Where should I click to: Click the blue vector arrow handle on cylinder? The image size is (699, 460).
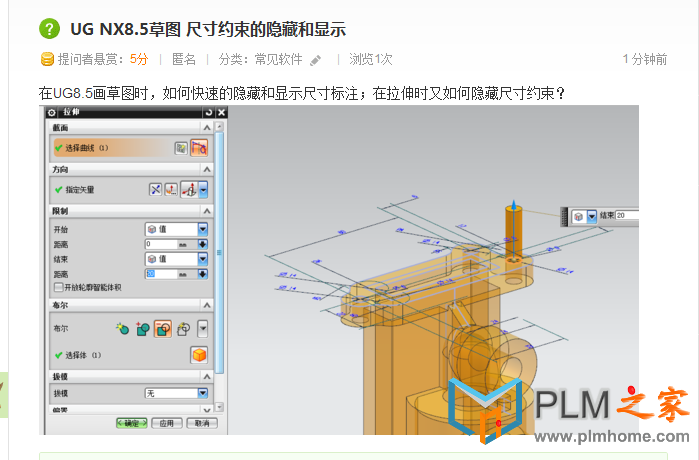tap(514, 206)
